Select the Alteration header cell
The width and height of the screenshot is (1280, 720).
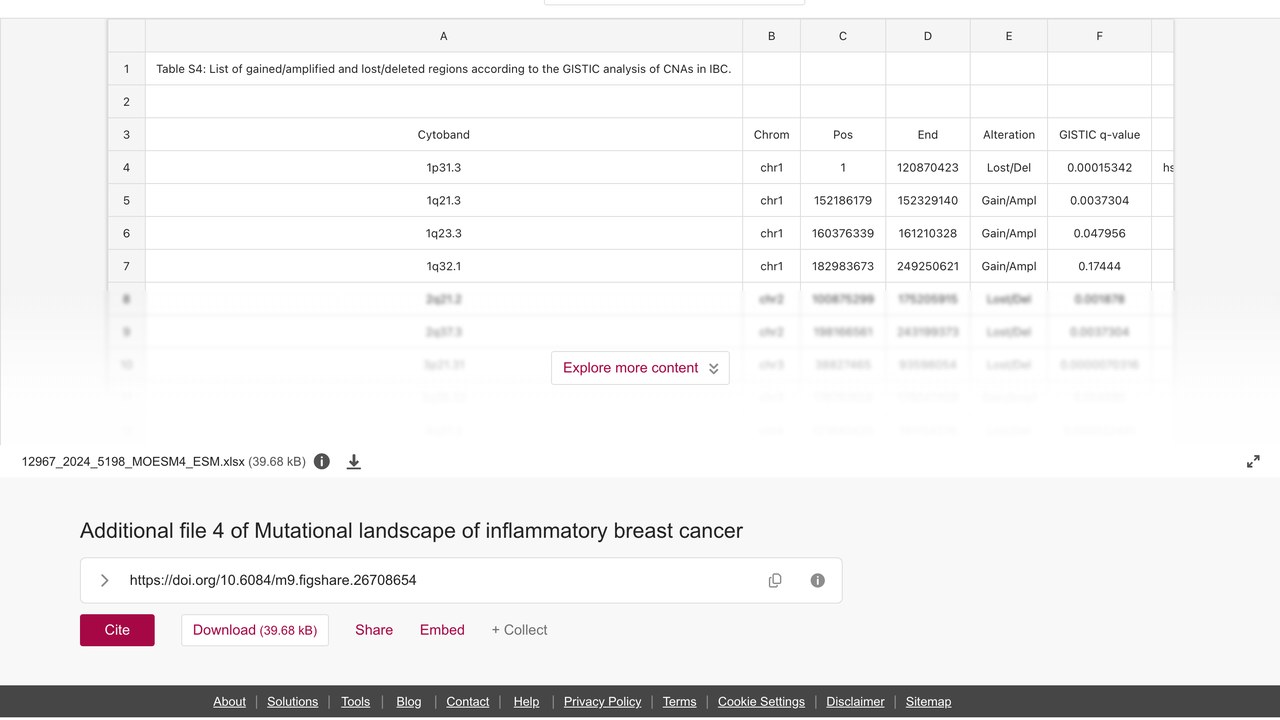[x=1009, y=135]
